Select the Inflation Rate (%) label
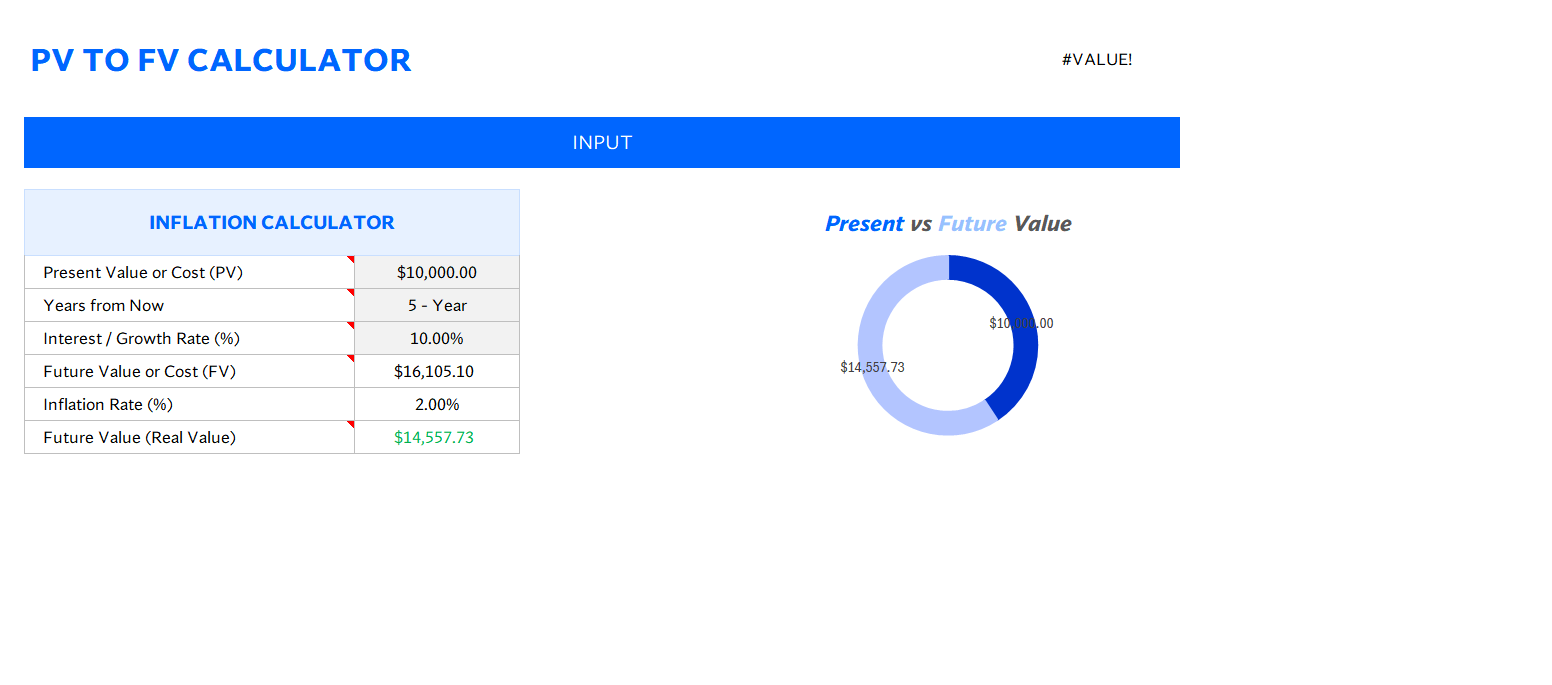This screenshot has width=1552, height=685. (108, 404)
